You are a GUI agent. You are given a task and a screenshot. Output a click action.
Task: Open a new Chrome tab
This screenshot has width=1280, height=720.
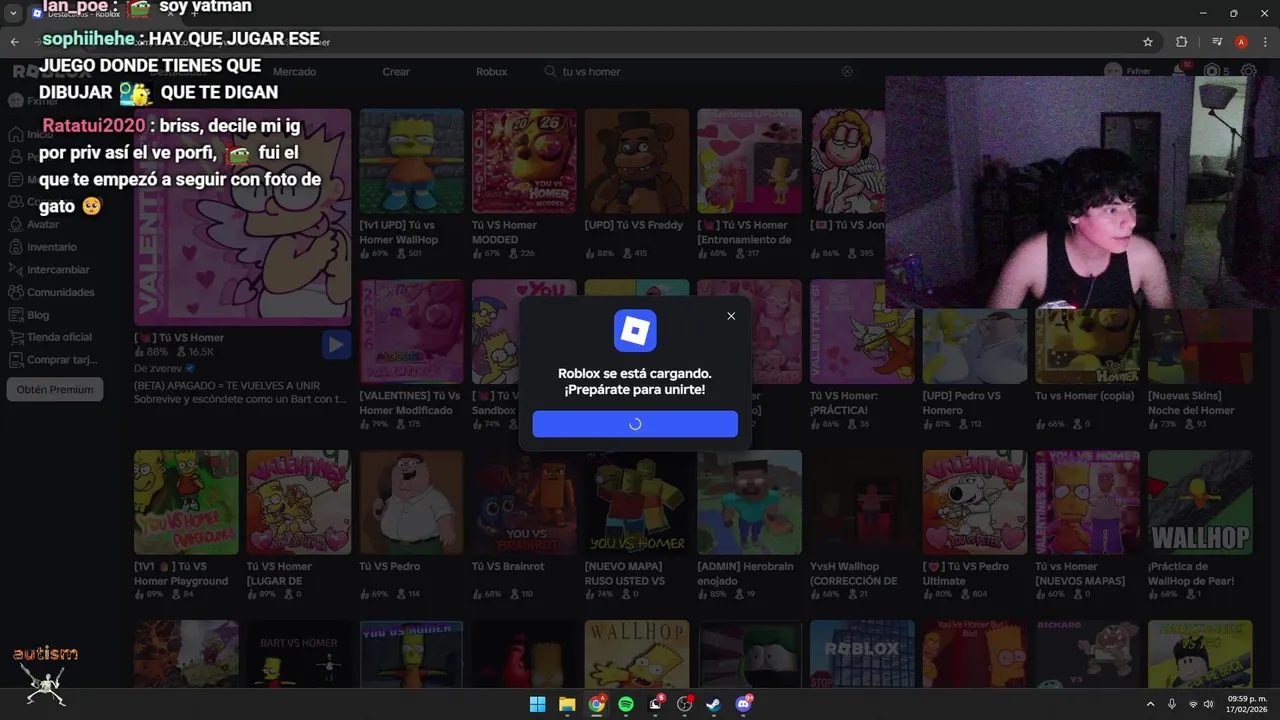pos(194,13)
